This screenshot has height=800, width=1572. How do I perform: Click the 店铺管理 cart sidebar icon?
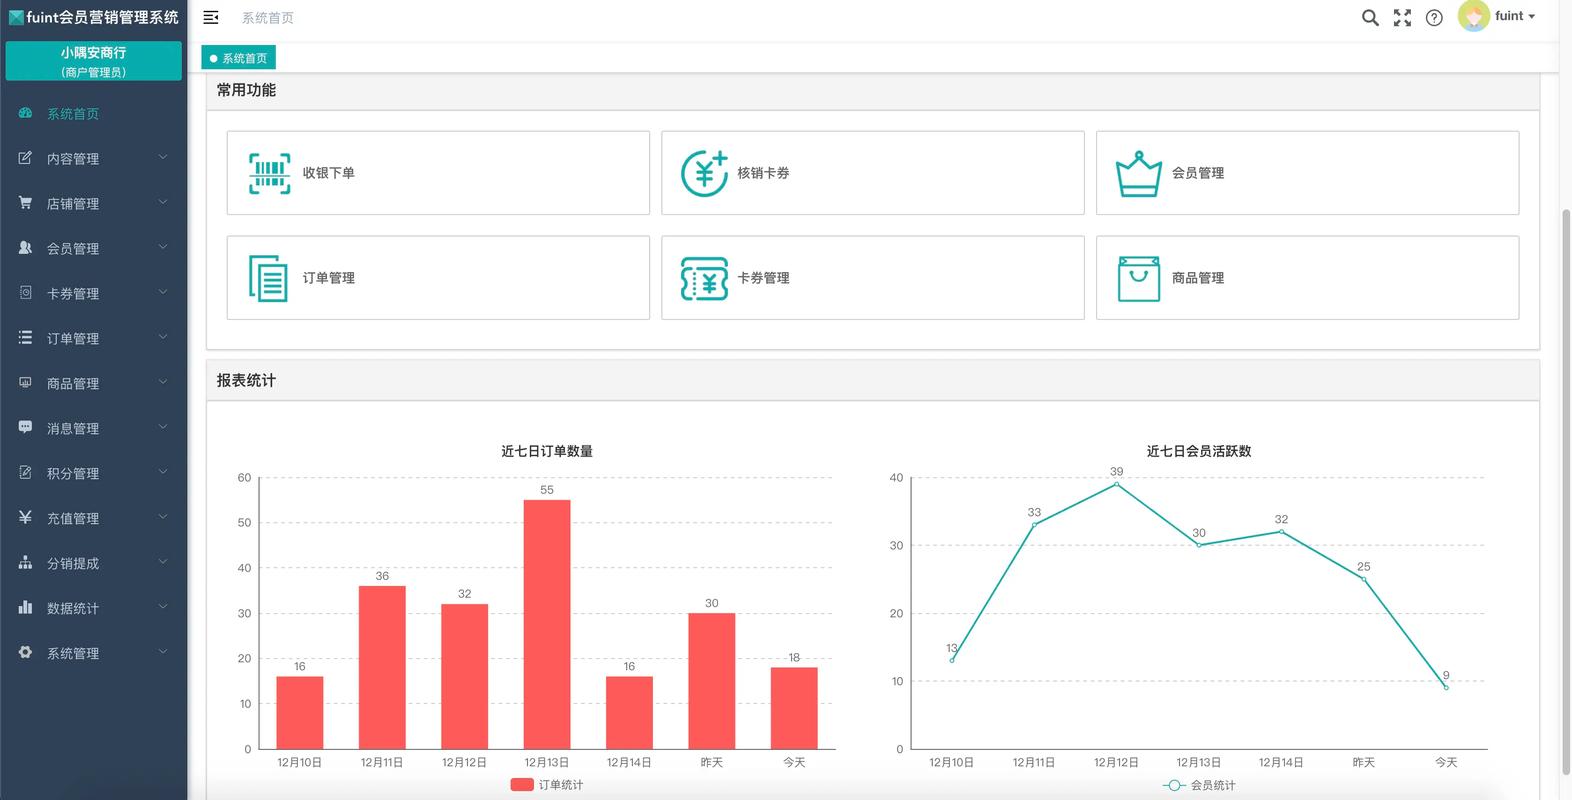pyautogui.click(x=25, y=203)
